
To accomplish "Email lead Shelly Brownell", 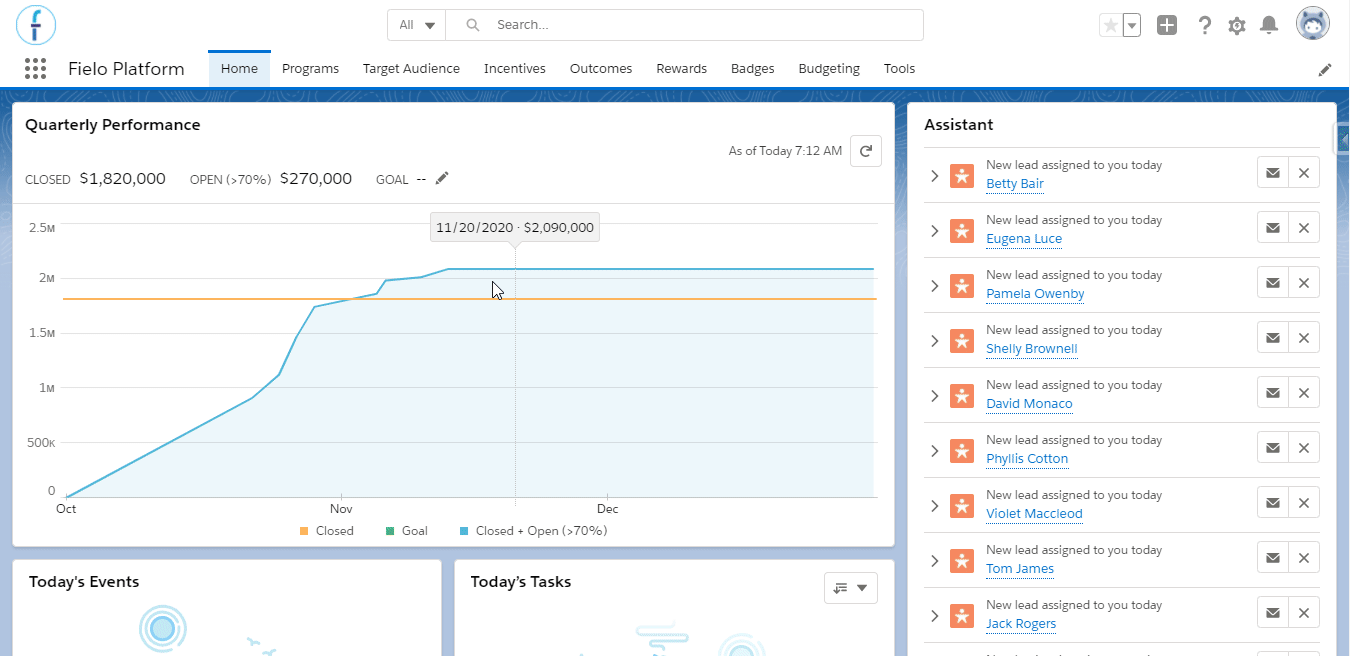I will pyautogui.click(x=1273, y=338).
